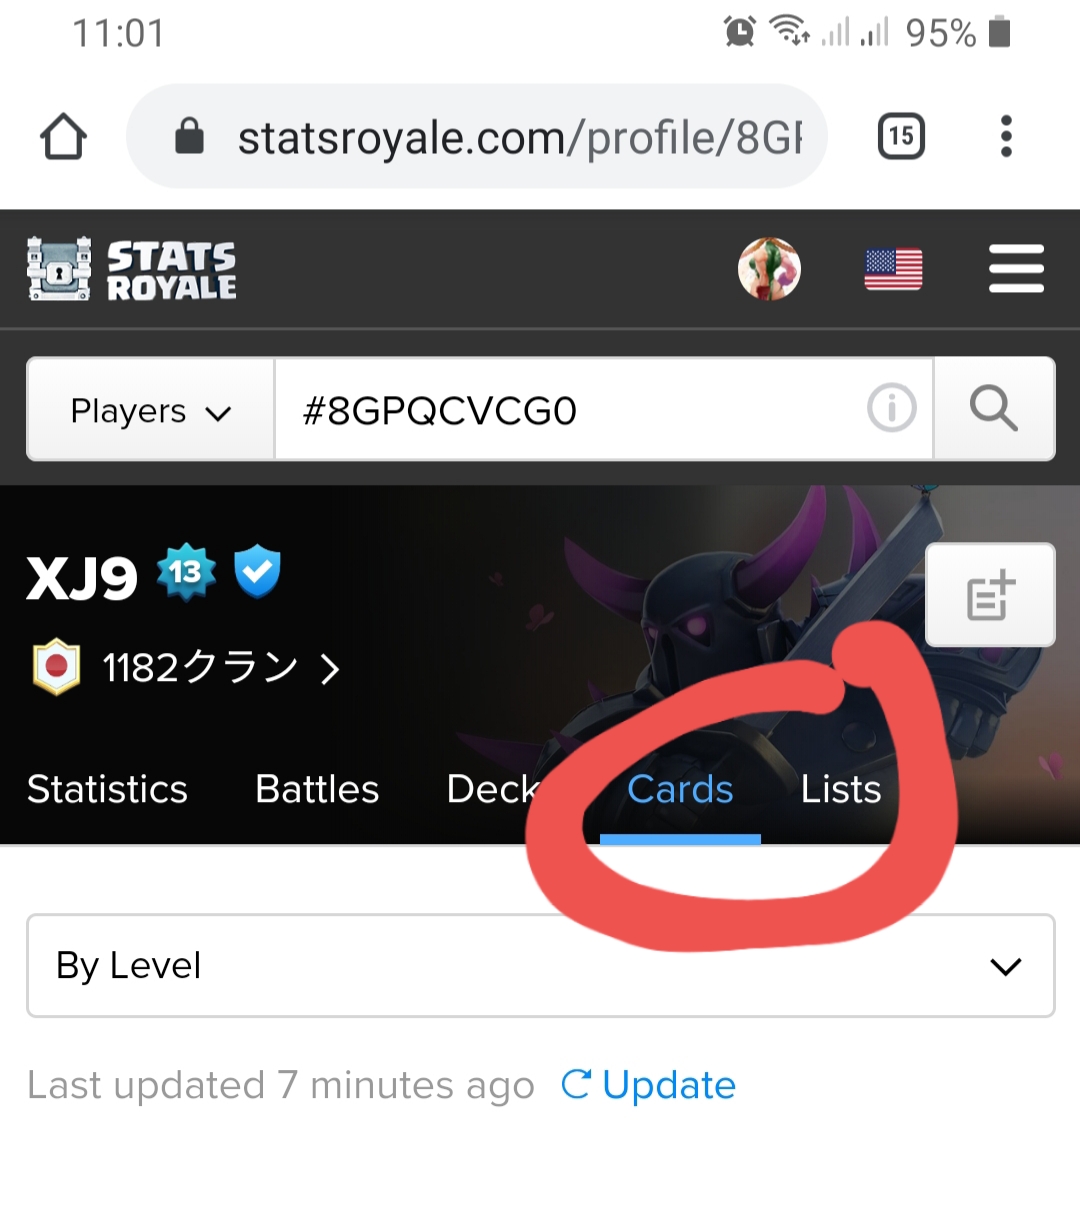Open the 1182クラン clan link
The width and height of the screenshot is (1080, 1222).
187,667
